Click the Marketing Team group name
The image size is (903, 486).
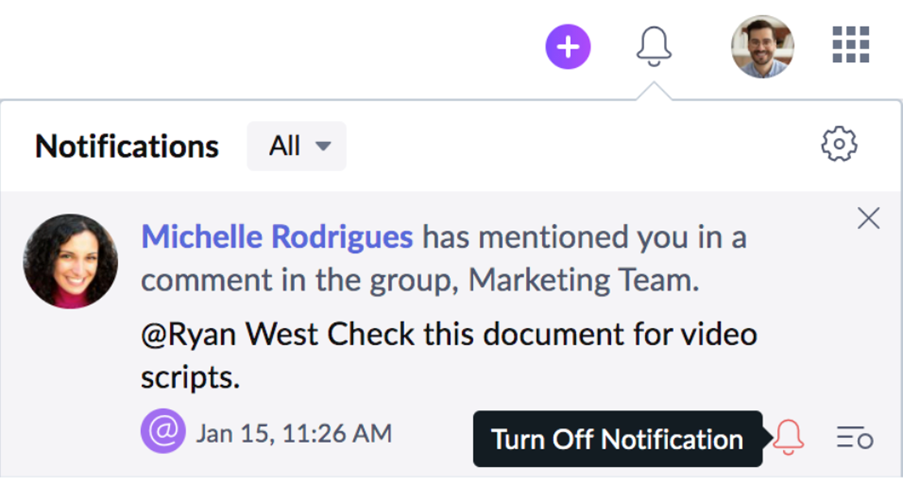coord(582,279)
